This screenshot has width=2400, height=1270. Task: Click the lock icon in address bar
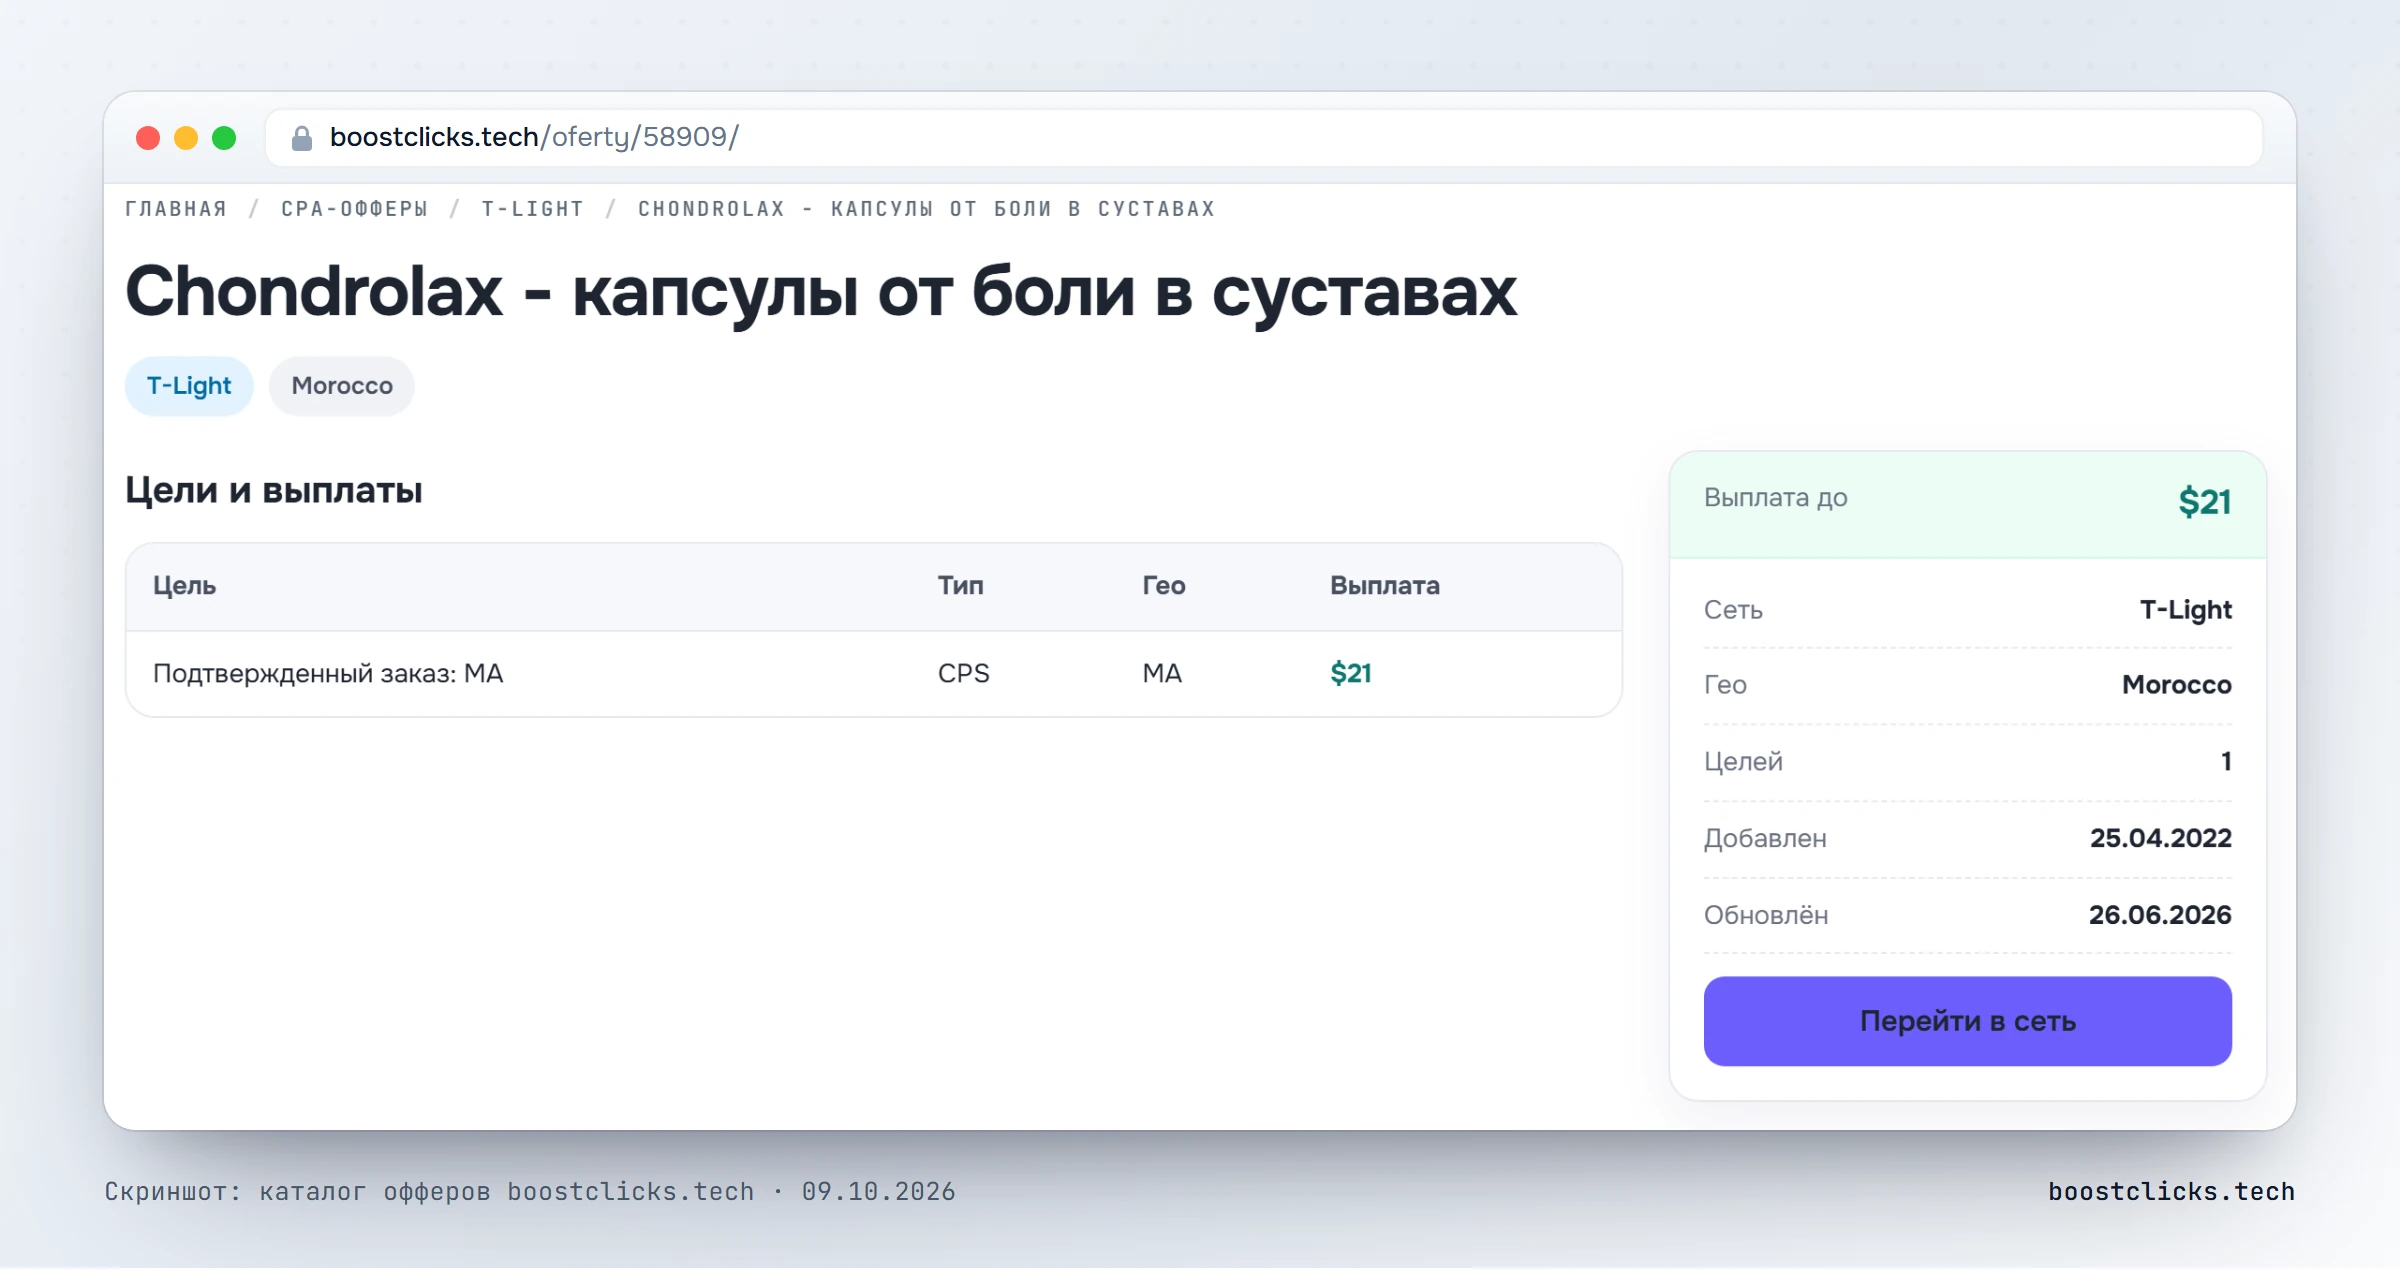pos(301,138)
